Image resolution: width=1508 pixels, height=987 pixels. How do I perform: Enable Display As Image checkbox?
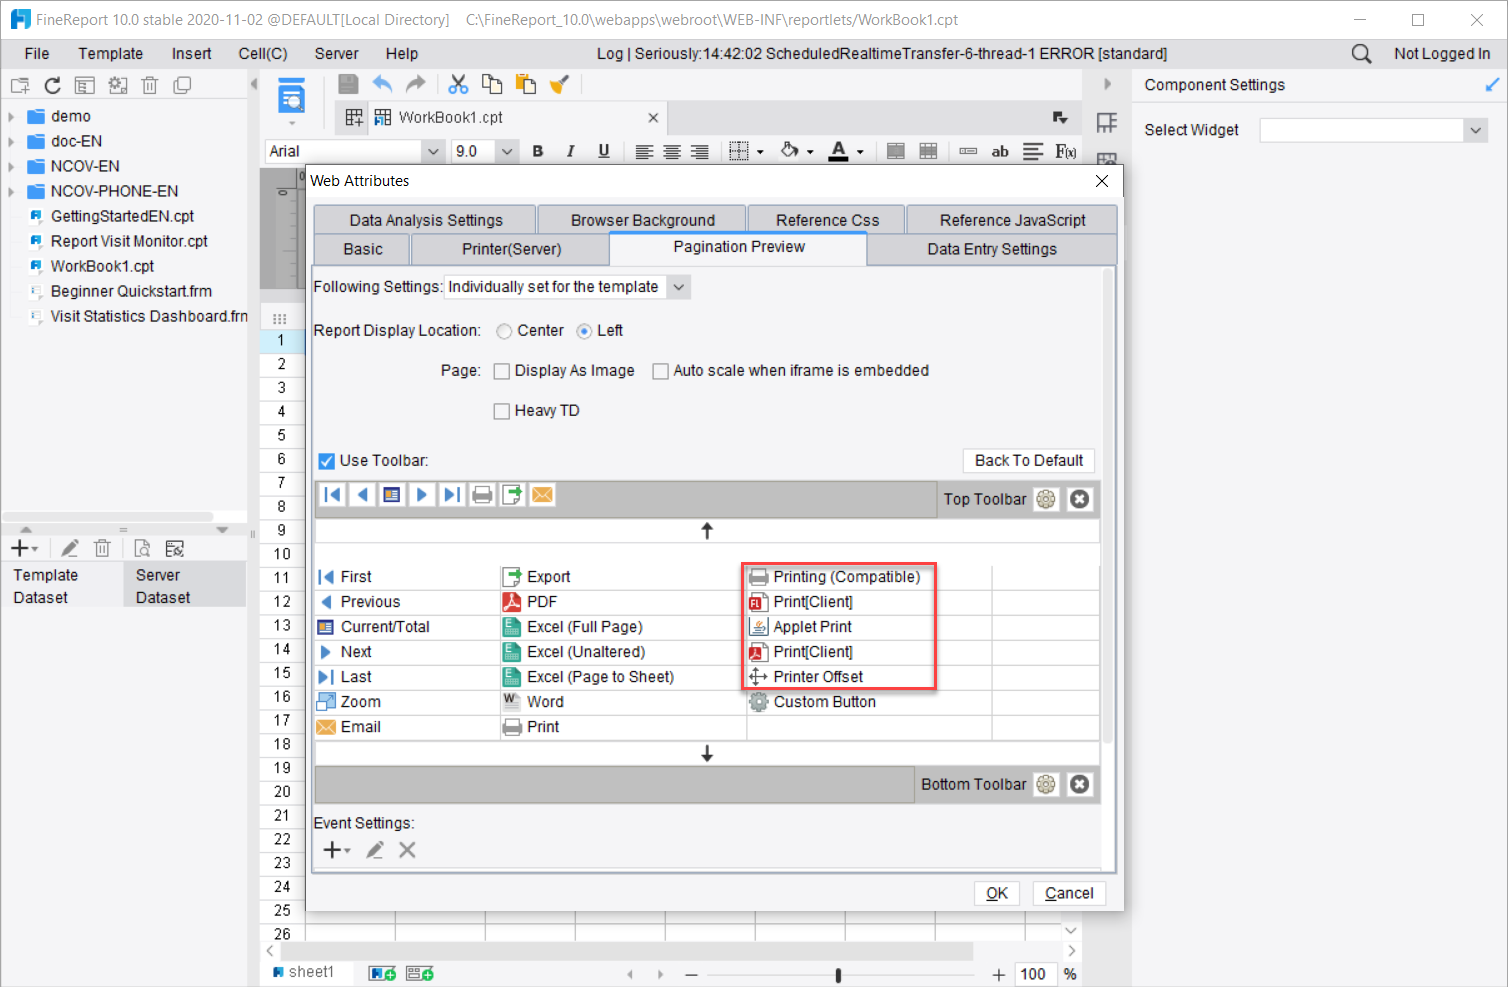(502, 371)
